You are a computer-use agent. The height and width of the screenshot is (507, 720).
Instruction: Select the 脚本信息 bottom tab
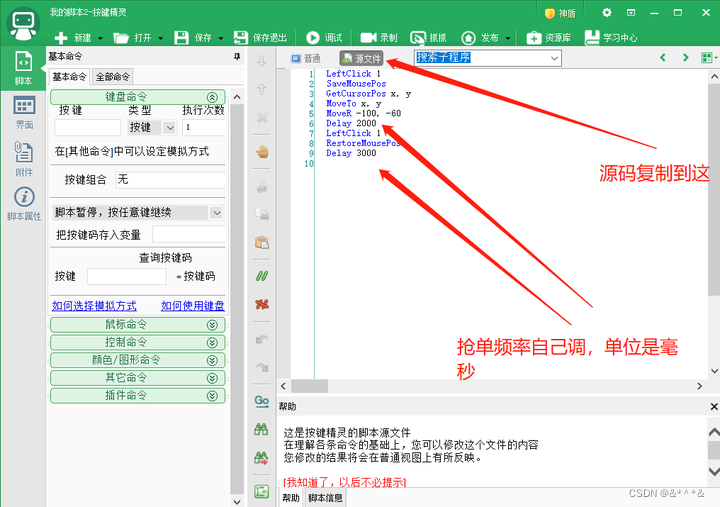click(x=326, y=498)
